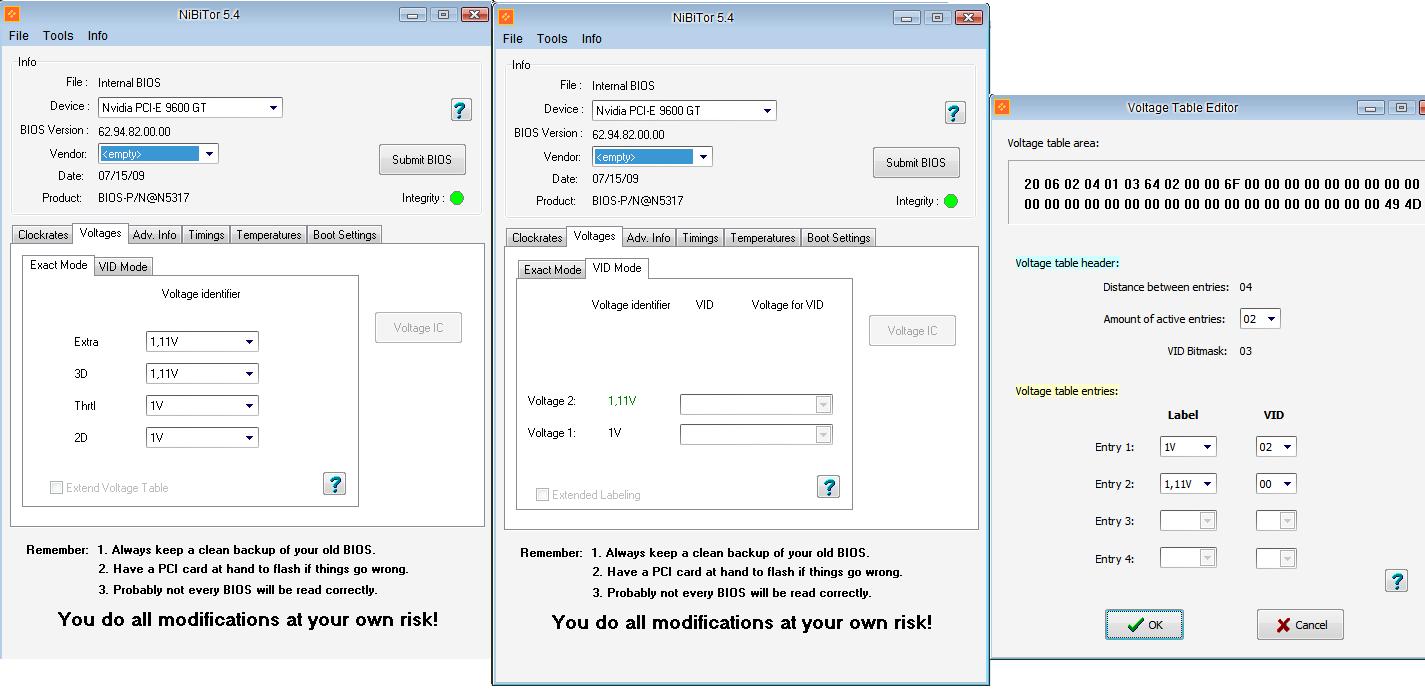Click green Integrity indicator in middle window

point(951,201)
